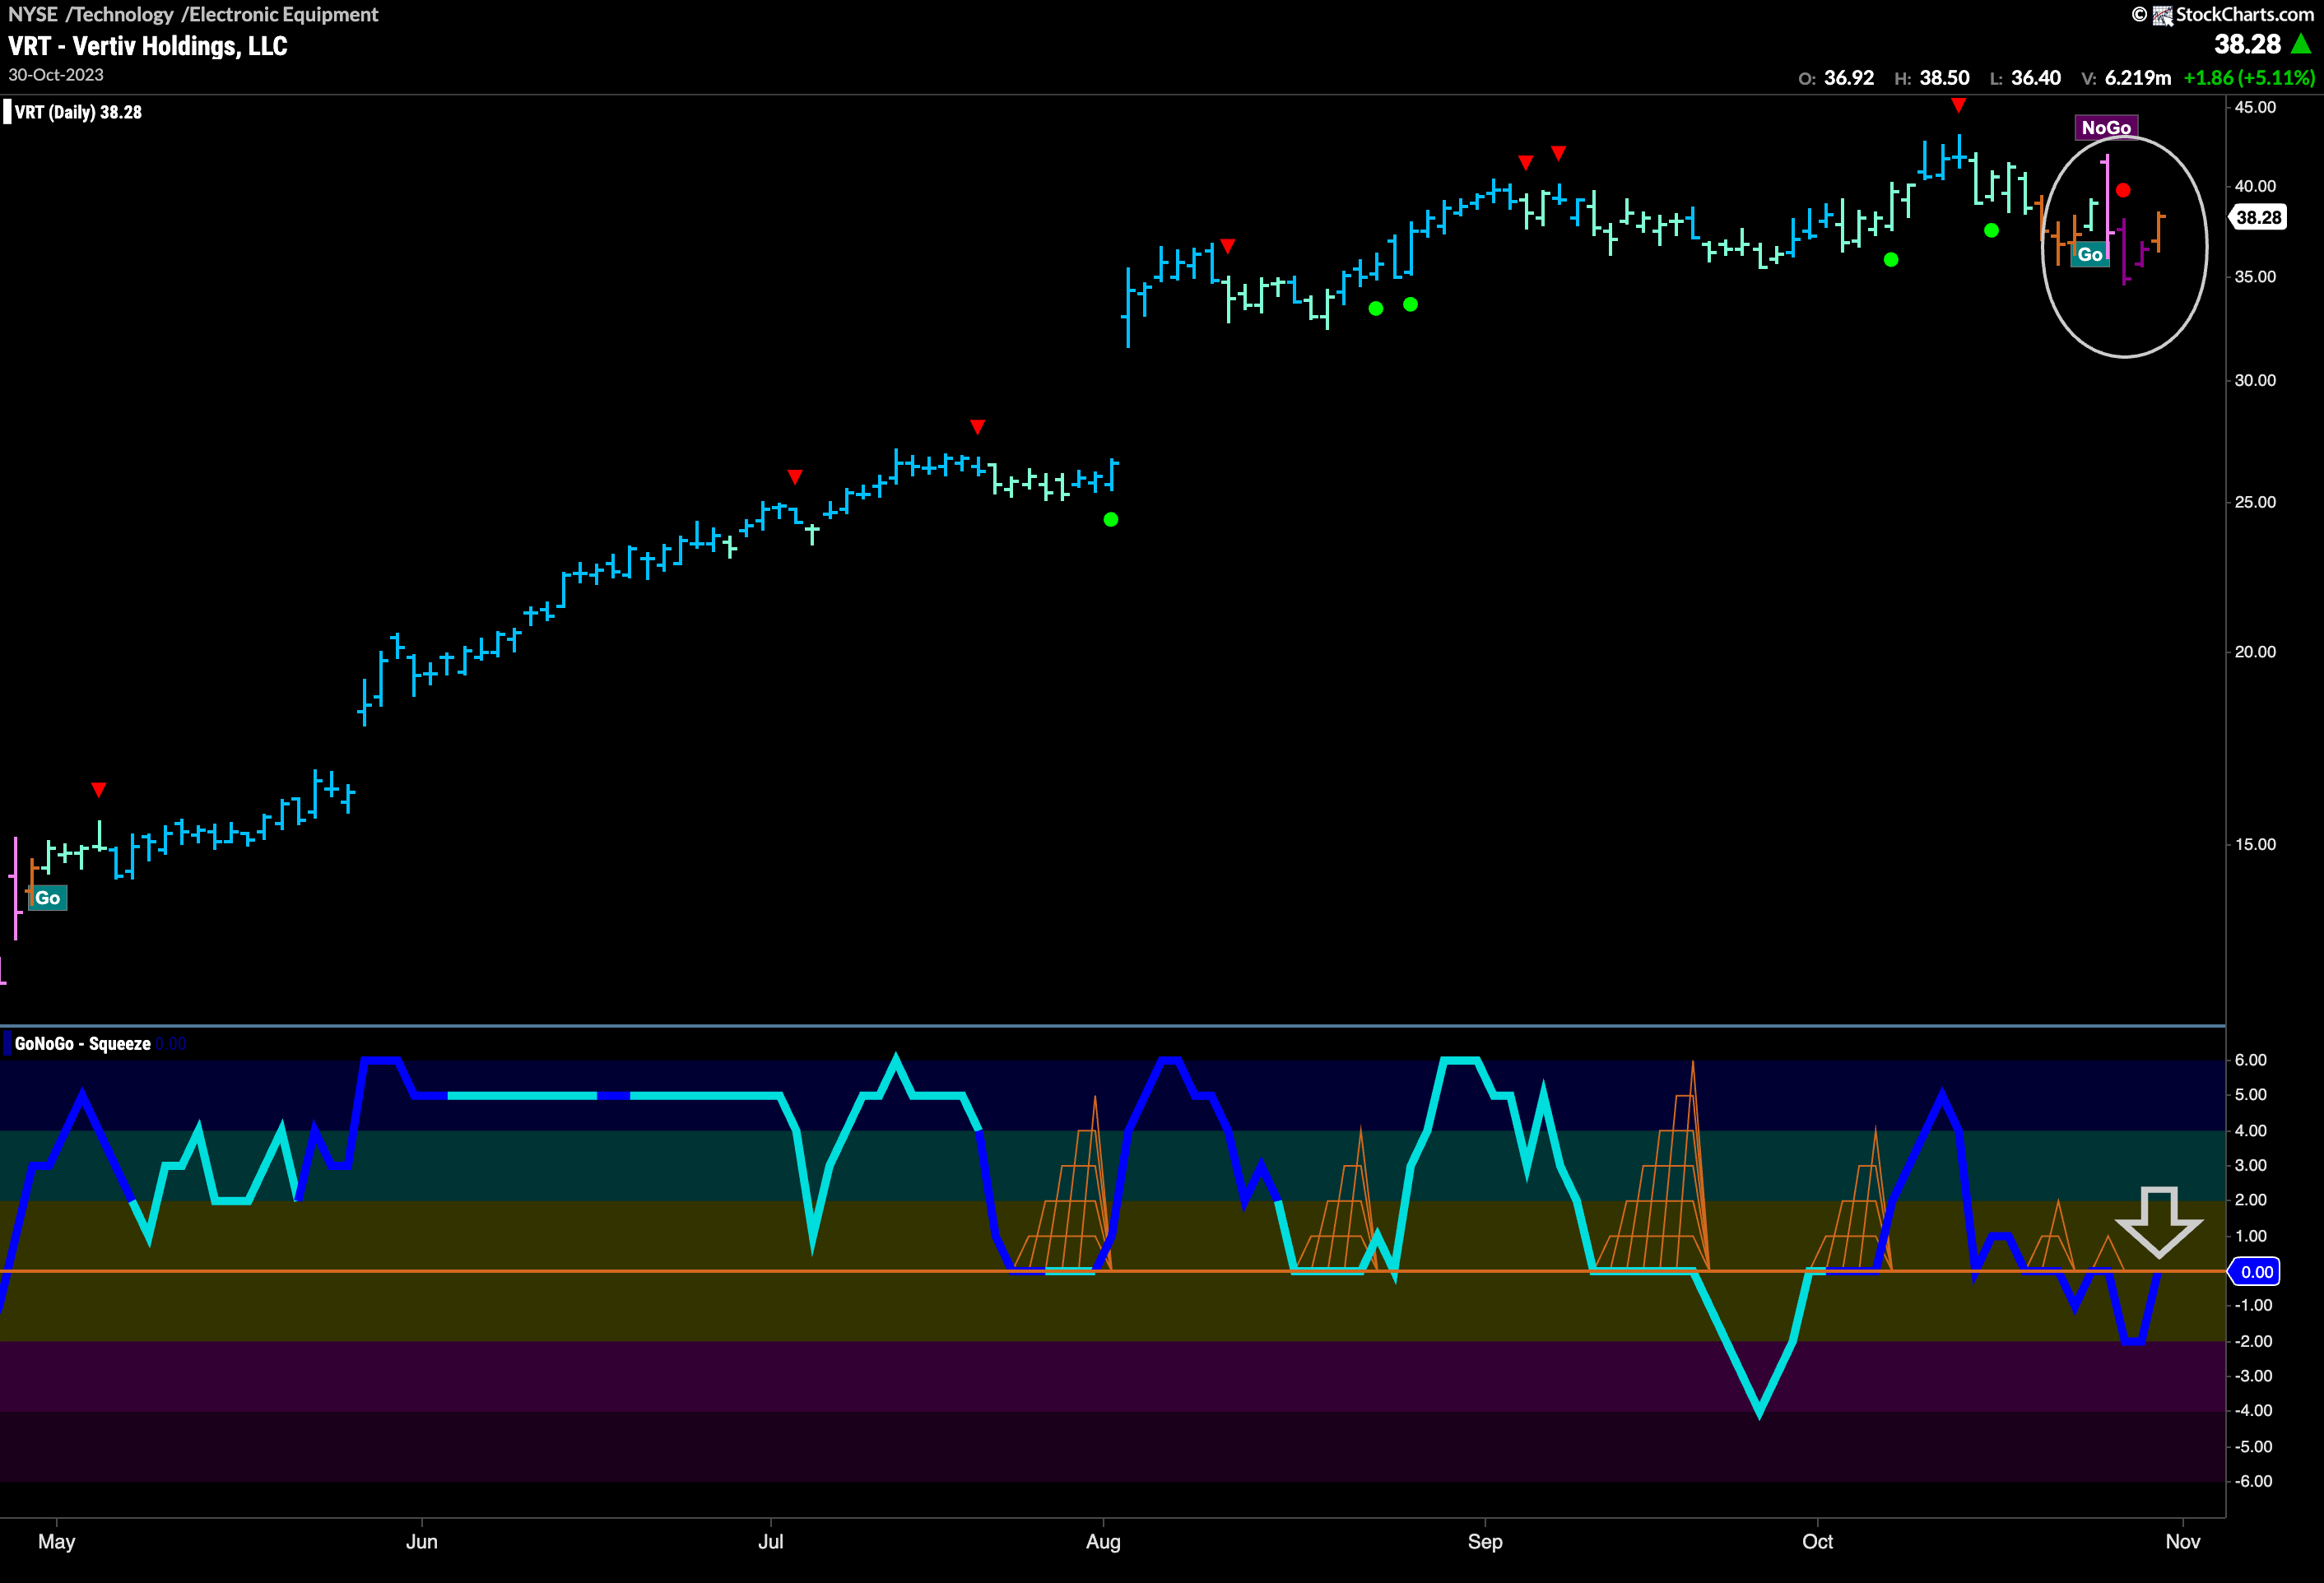Viewport: 2324px width, 1583px height.
Task: Click the 15.00 price axis label
Action: pos(2256,845)
